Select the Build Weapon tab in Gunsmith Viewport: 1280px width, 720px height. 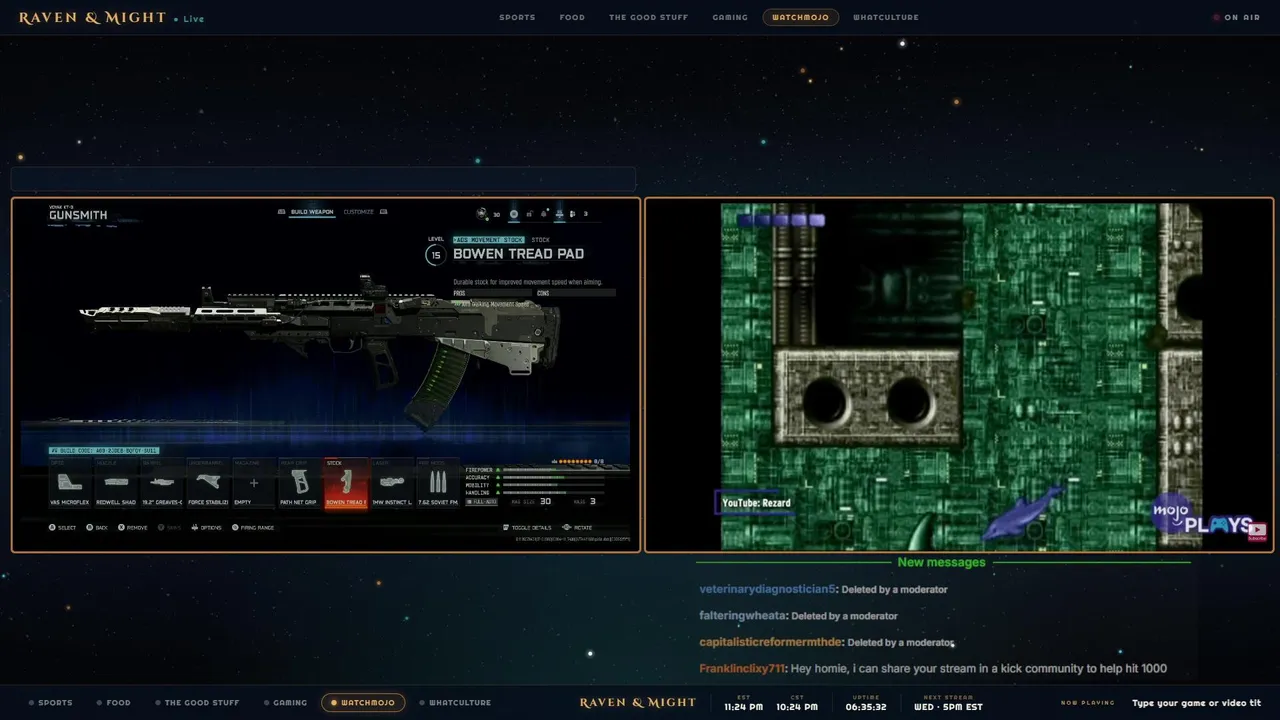[x=312, y=212]
